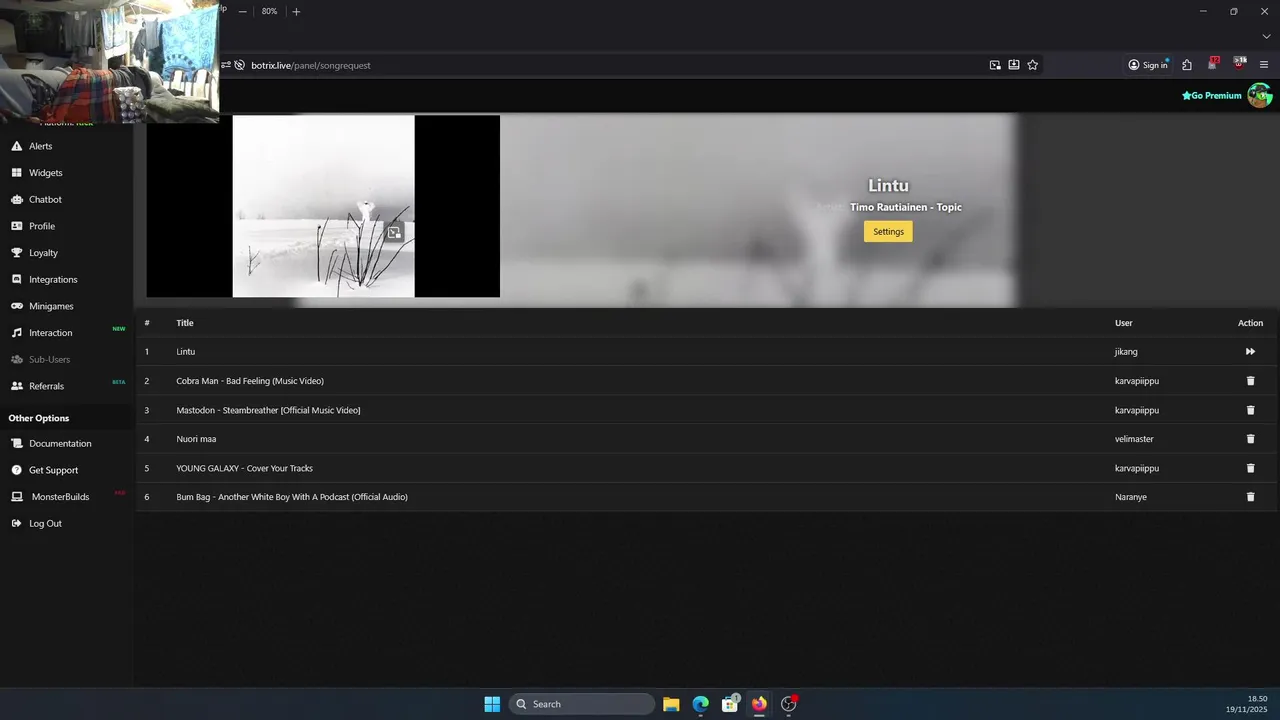Select the Nuori maa title
The width and height of the screenshot is (1280, 720).
coord(196,439)
